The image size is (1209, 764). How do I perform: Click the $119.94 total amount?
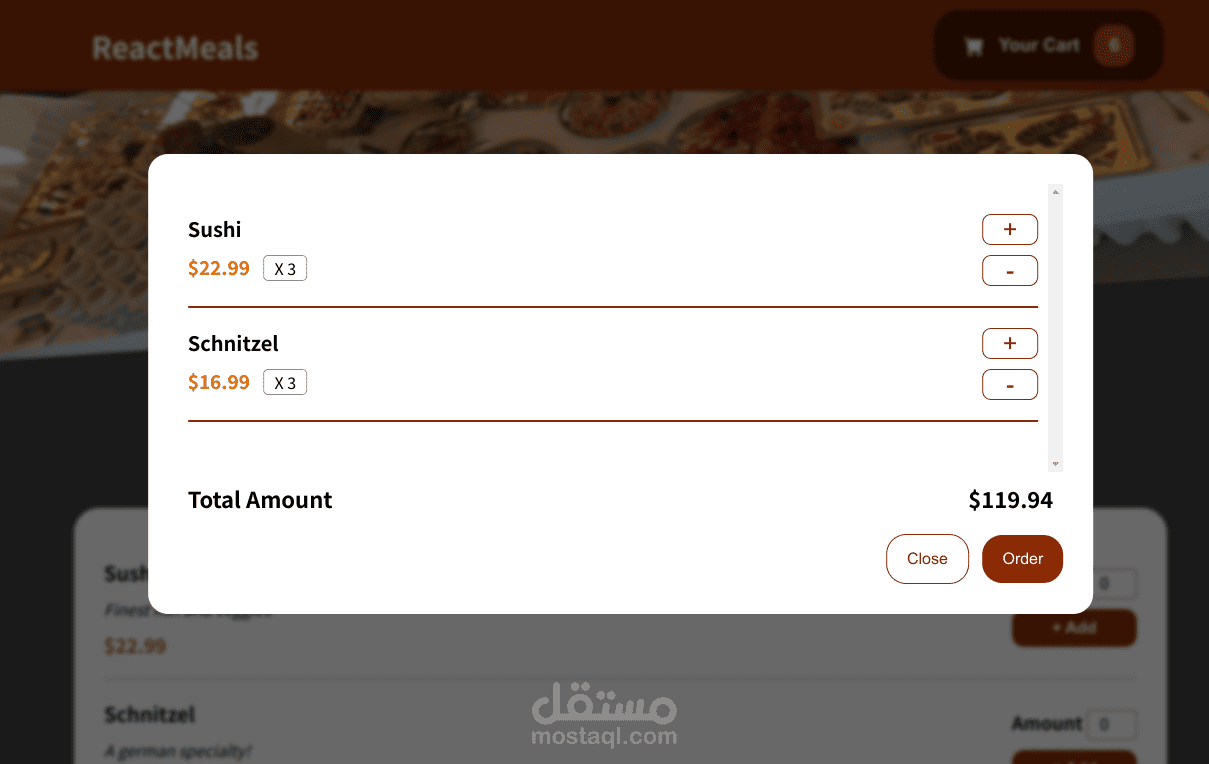point(1010,500)
